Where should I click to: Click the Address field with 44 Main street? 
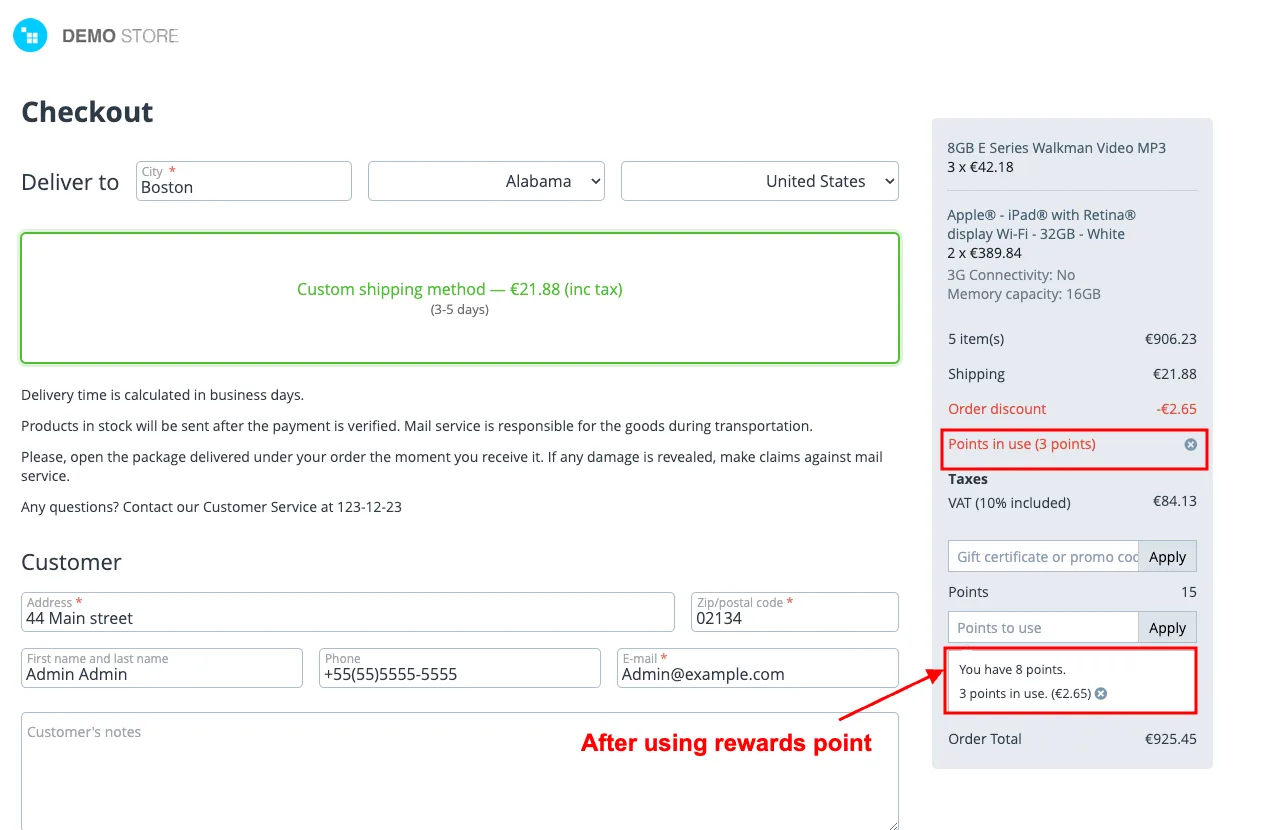(348, 612)
